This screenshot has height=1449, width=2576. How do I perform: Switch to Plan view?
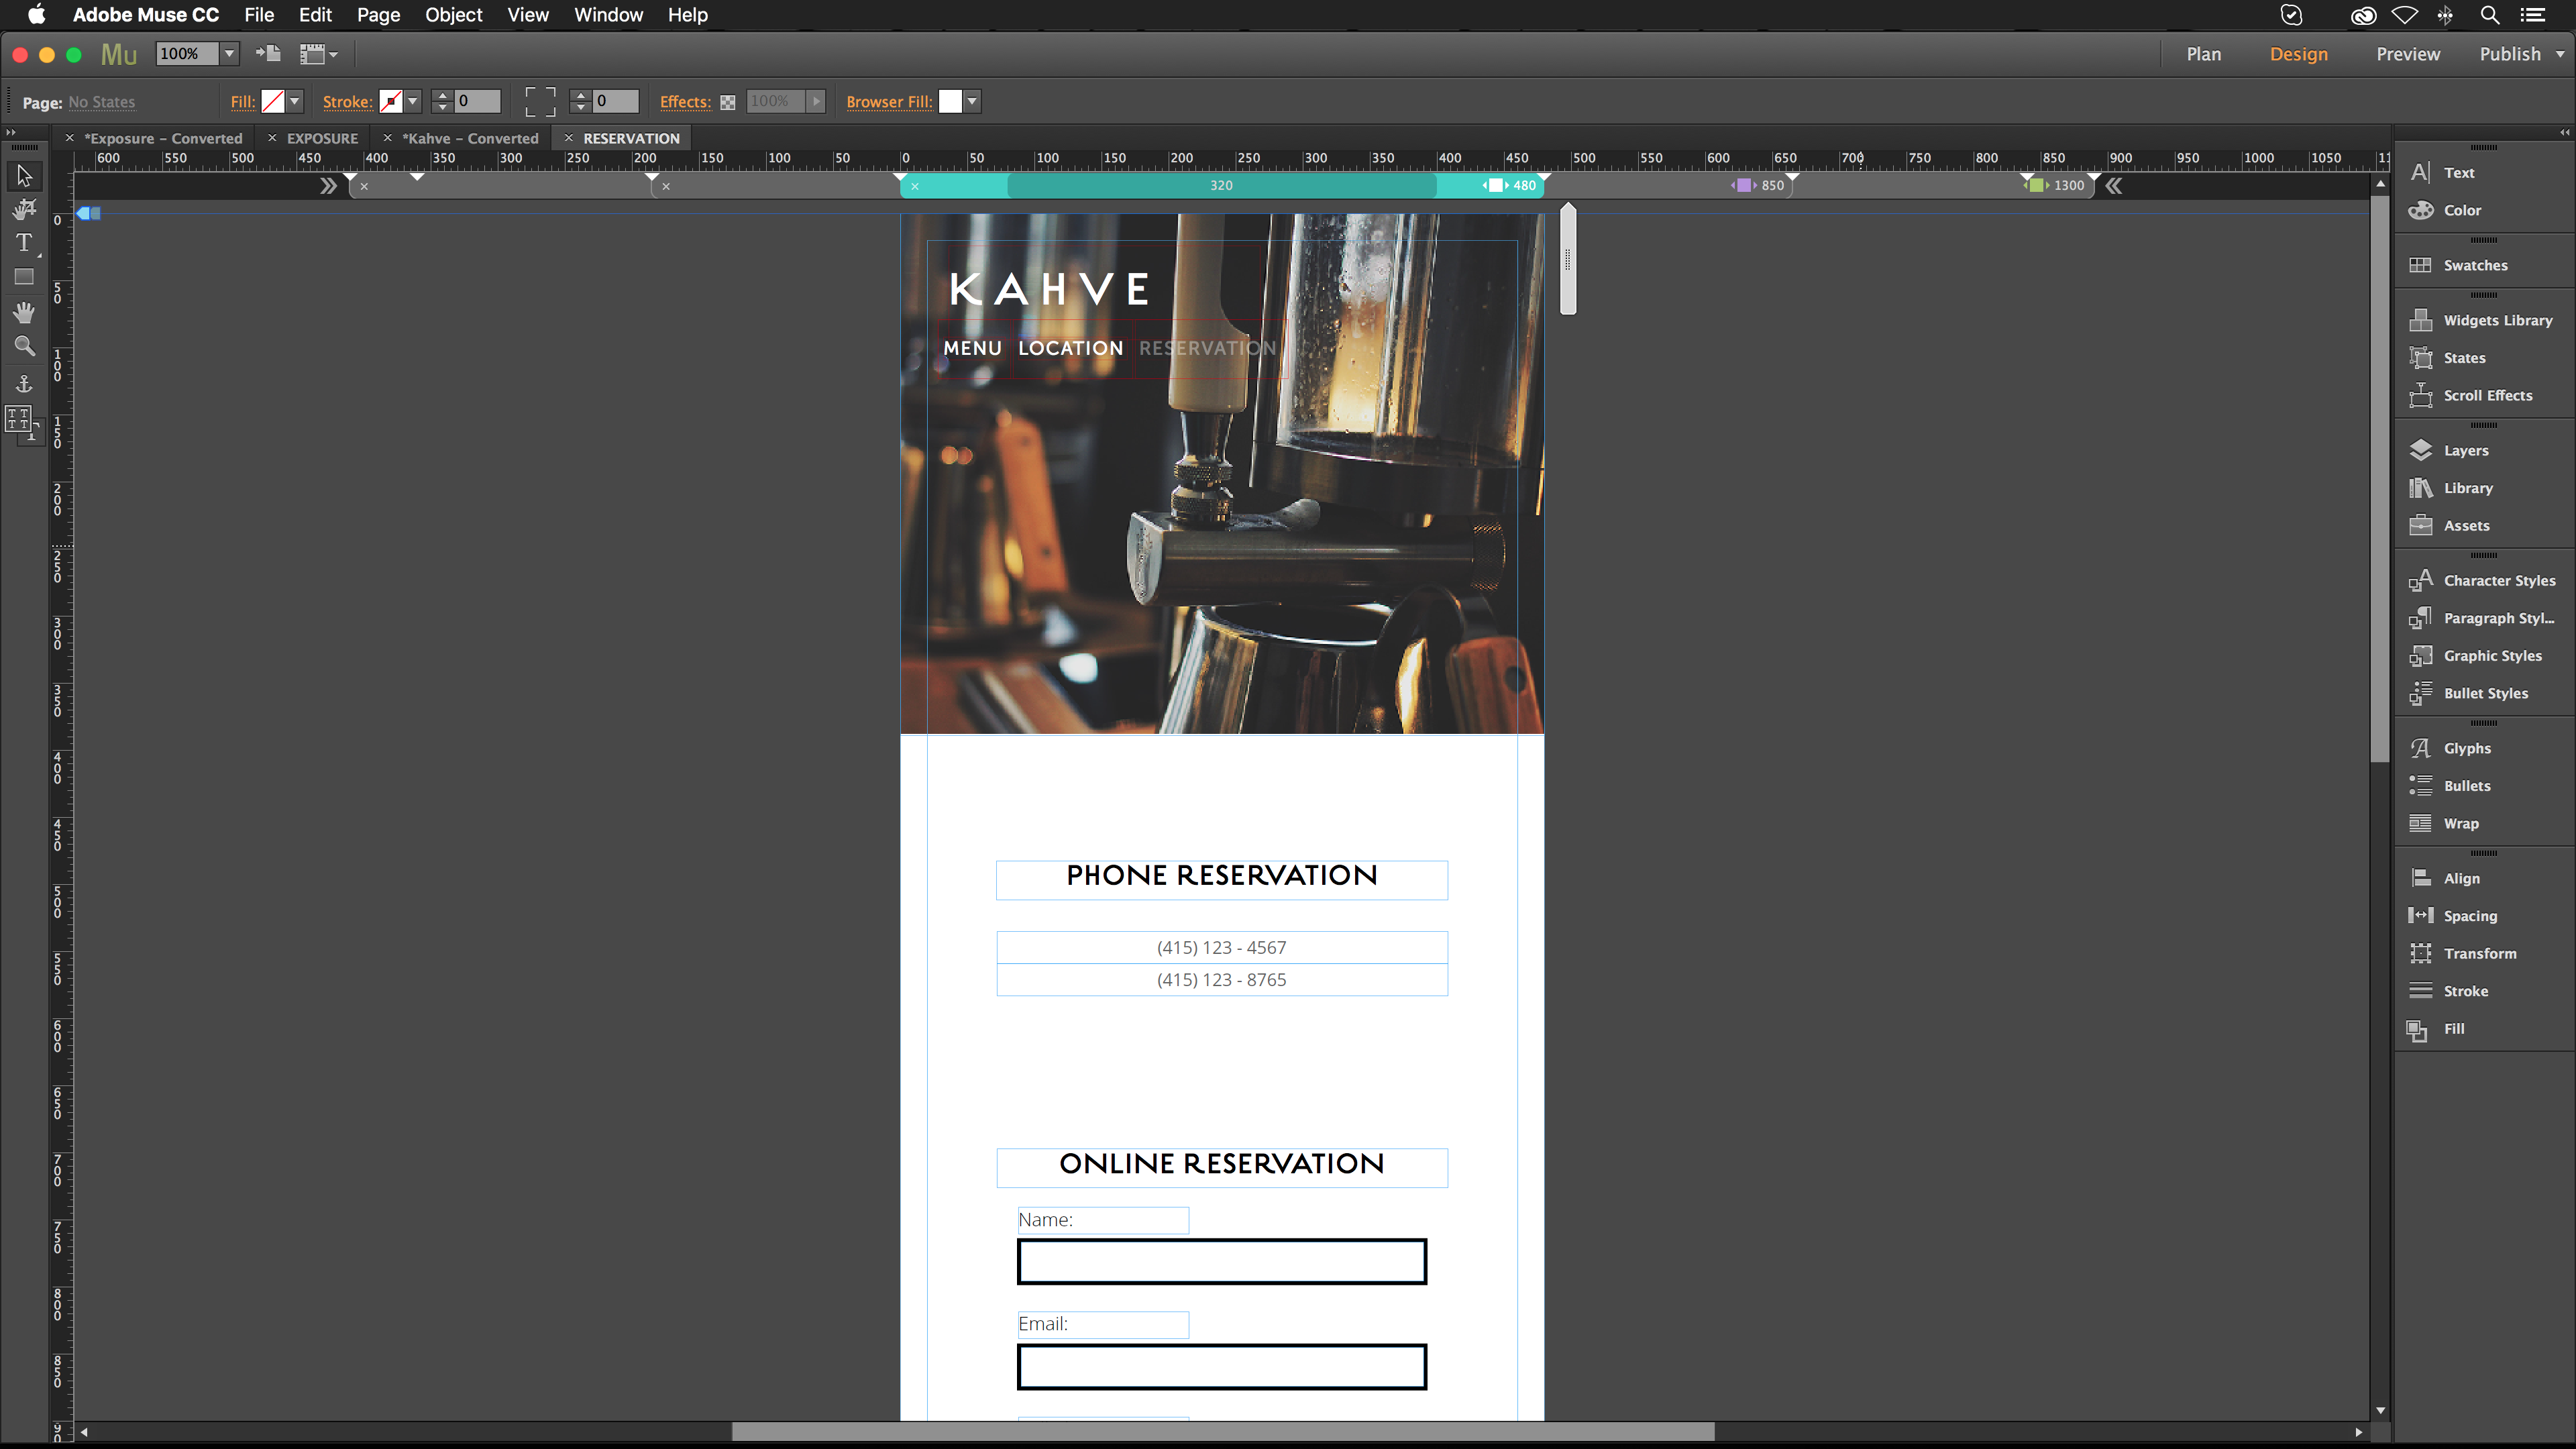click(x=2203, y=54)
